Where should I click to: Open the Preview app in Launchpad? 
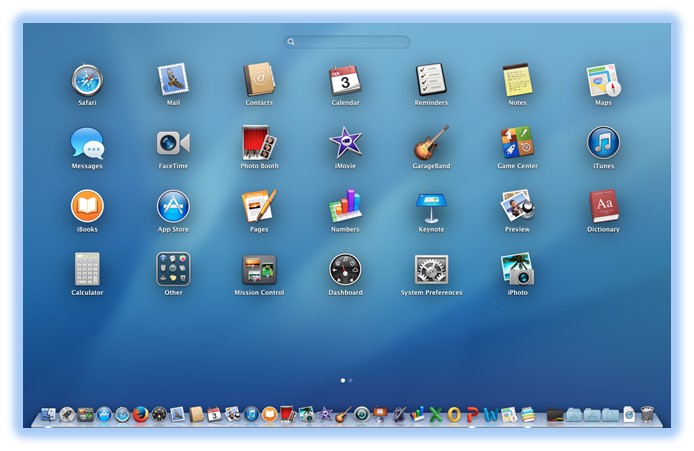pyautogui.click(x=517, y=206)
